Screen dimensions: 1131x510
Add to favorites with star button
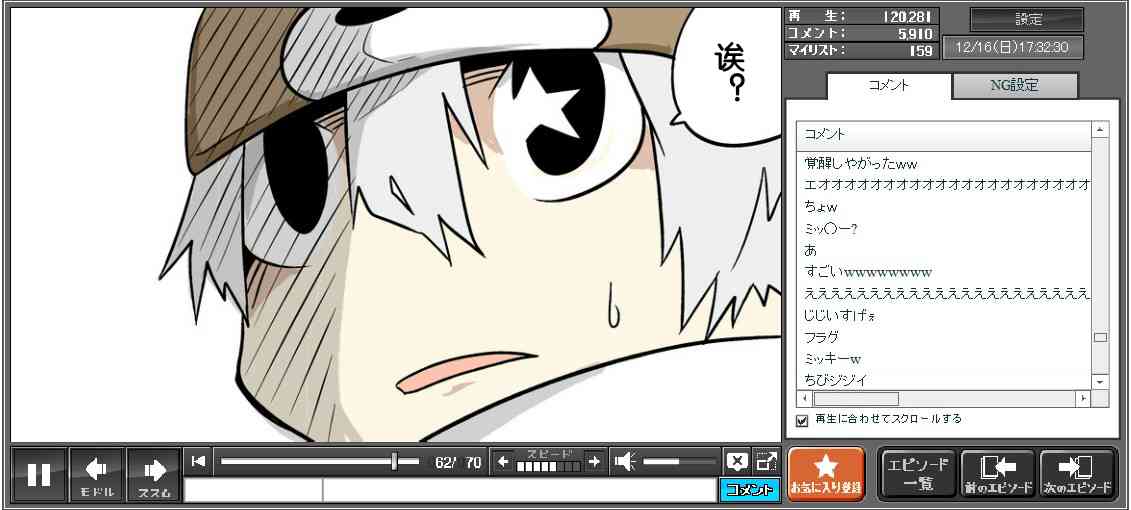pos(826,474)
